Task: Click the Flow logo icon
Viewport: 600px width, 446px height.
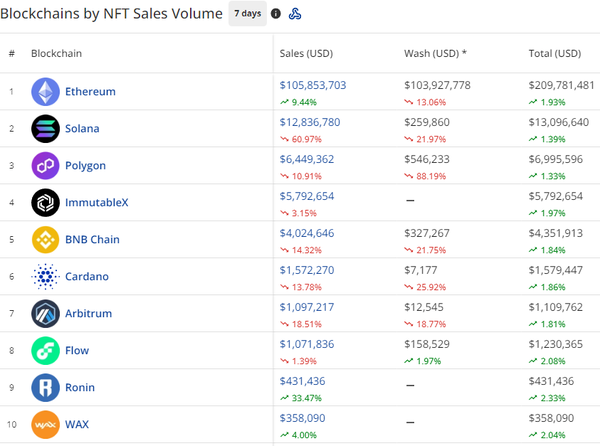Action: [46, 351]
